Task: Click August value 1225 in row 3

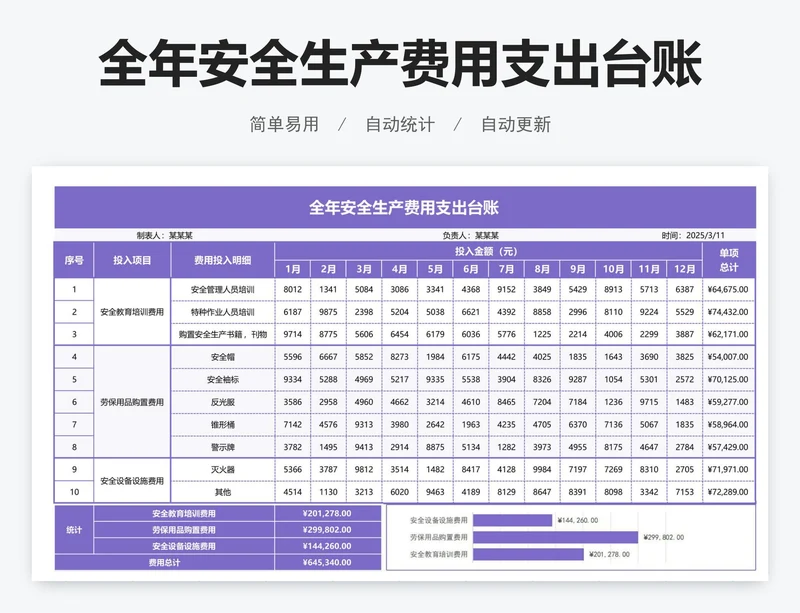Action: coord(542,334)
